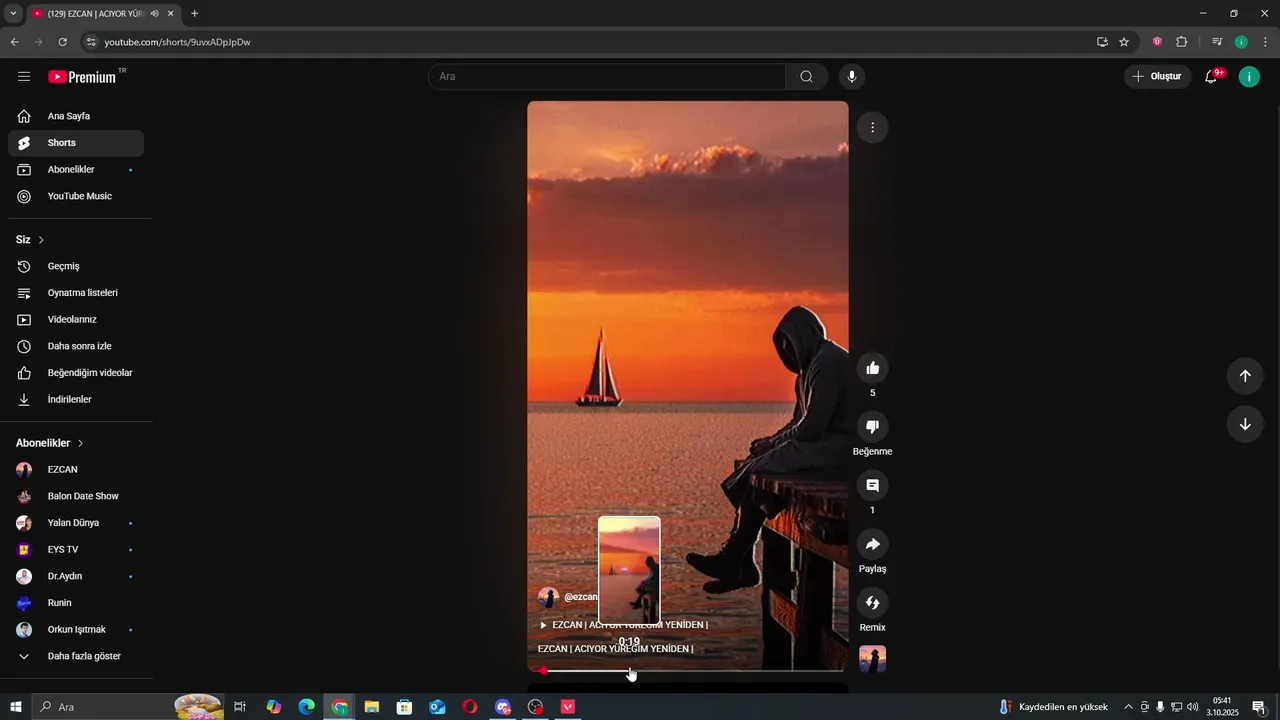Open the EZCAN channel subscription
The width and height of the screenshot is (1280, 720).
coord(76,470)
